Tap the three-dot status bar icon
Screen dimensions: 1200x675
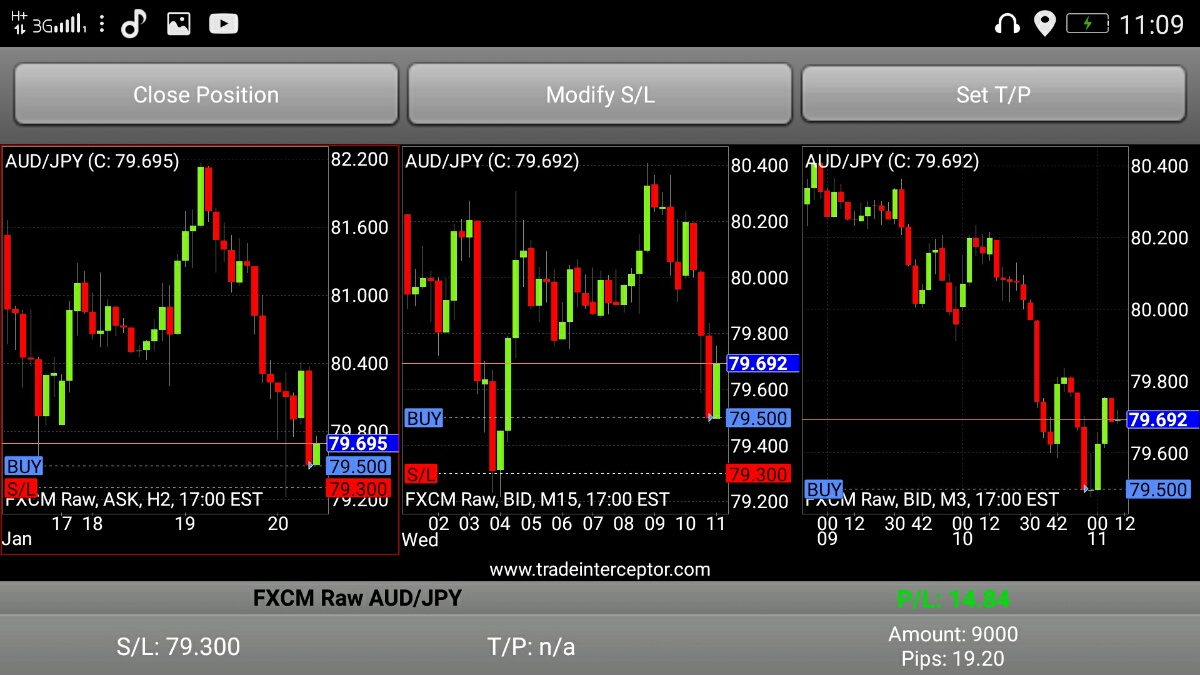[x=102, y=23]
